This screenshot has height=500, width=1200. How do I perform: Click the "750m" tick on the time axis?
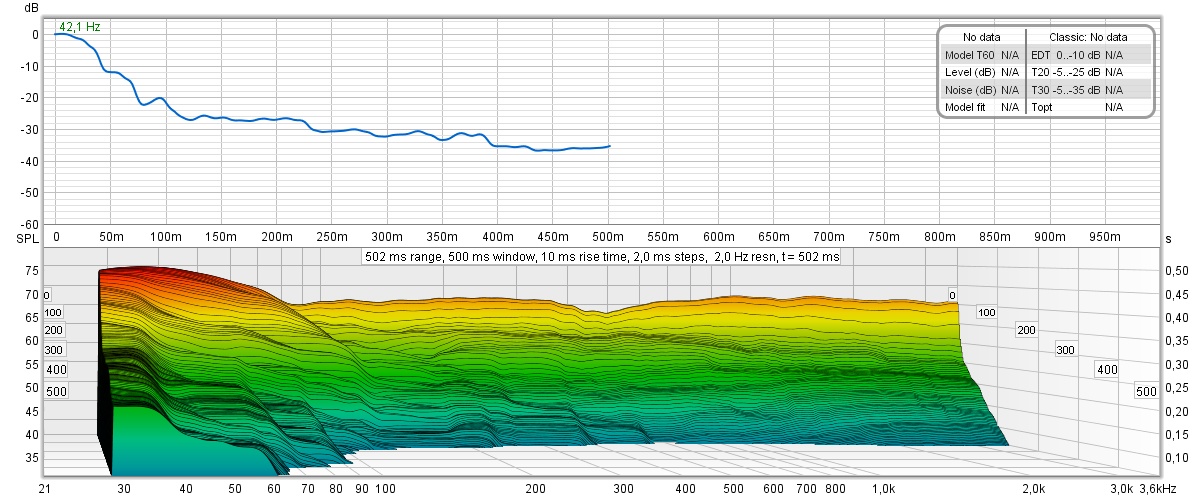coord(883,237)
